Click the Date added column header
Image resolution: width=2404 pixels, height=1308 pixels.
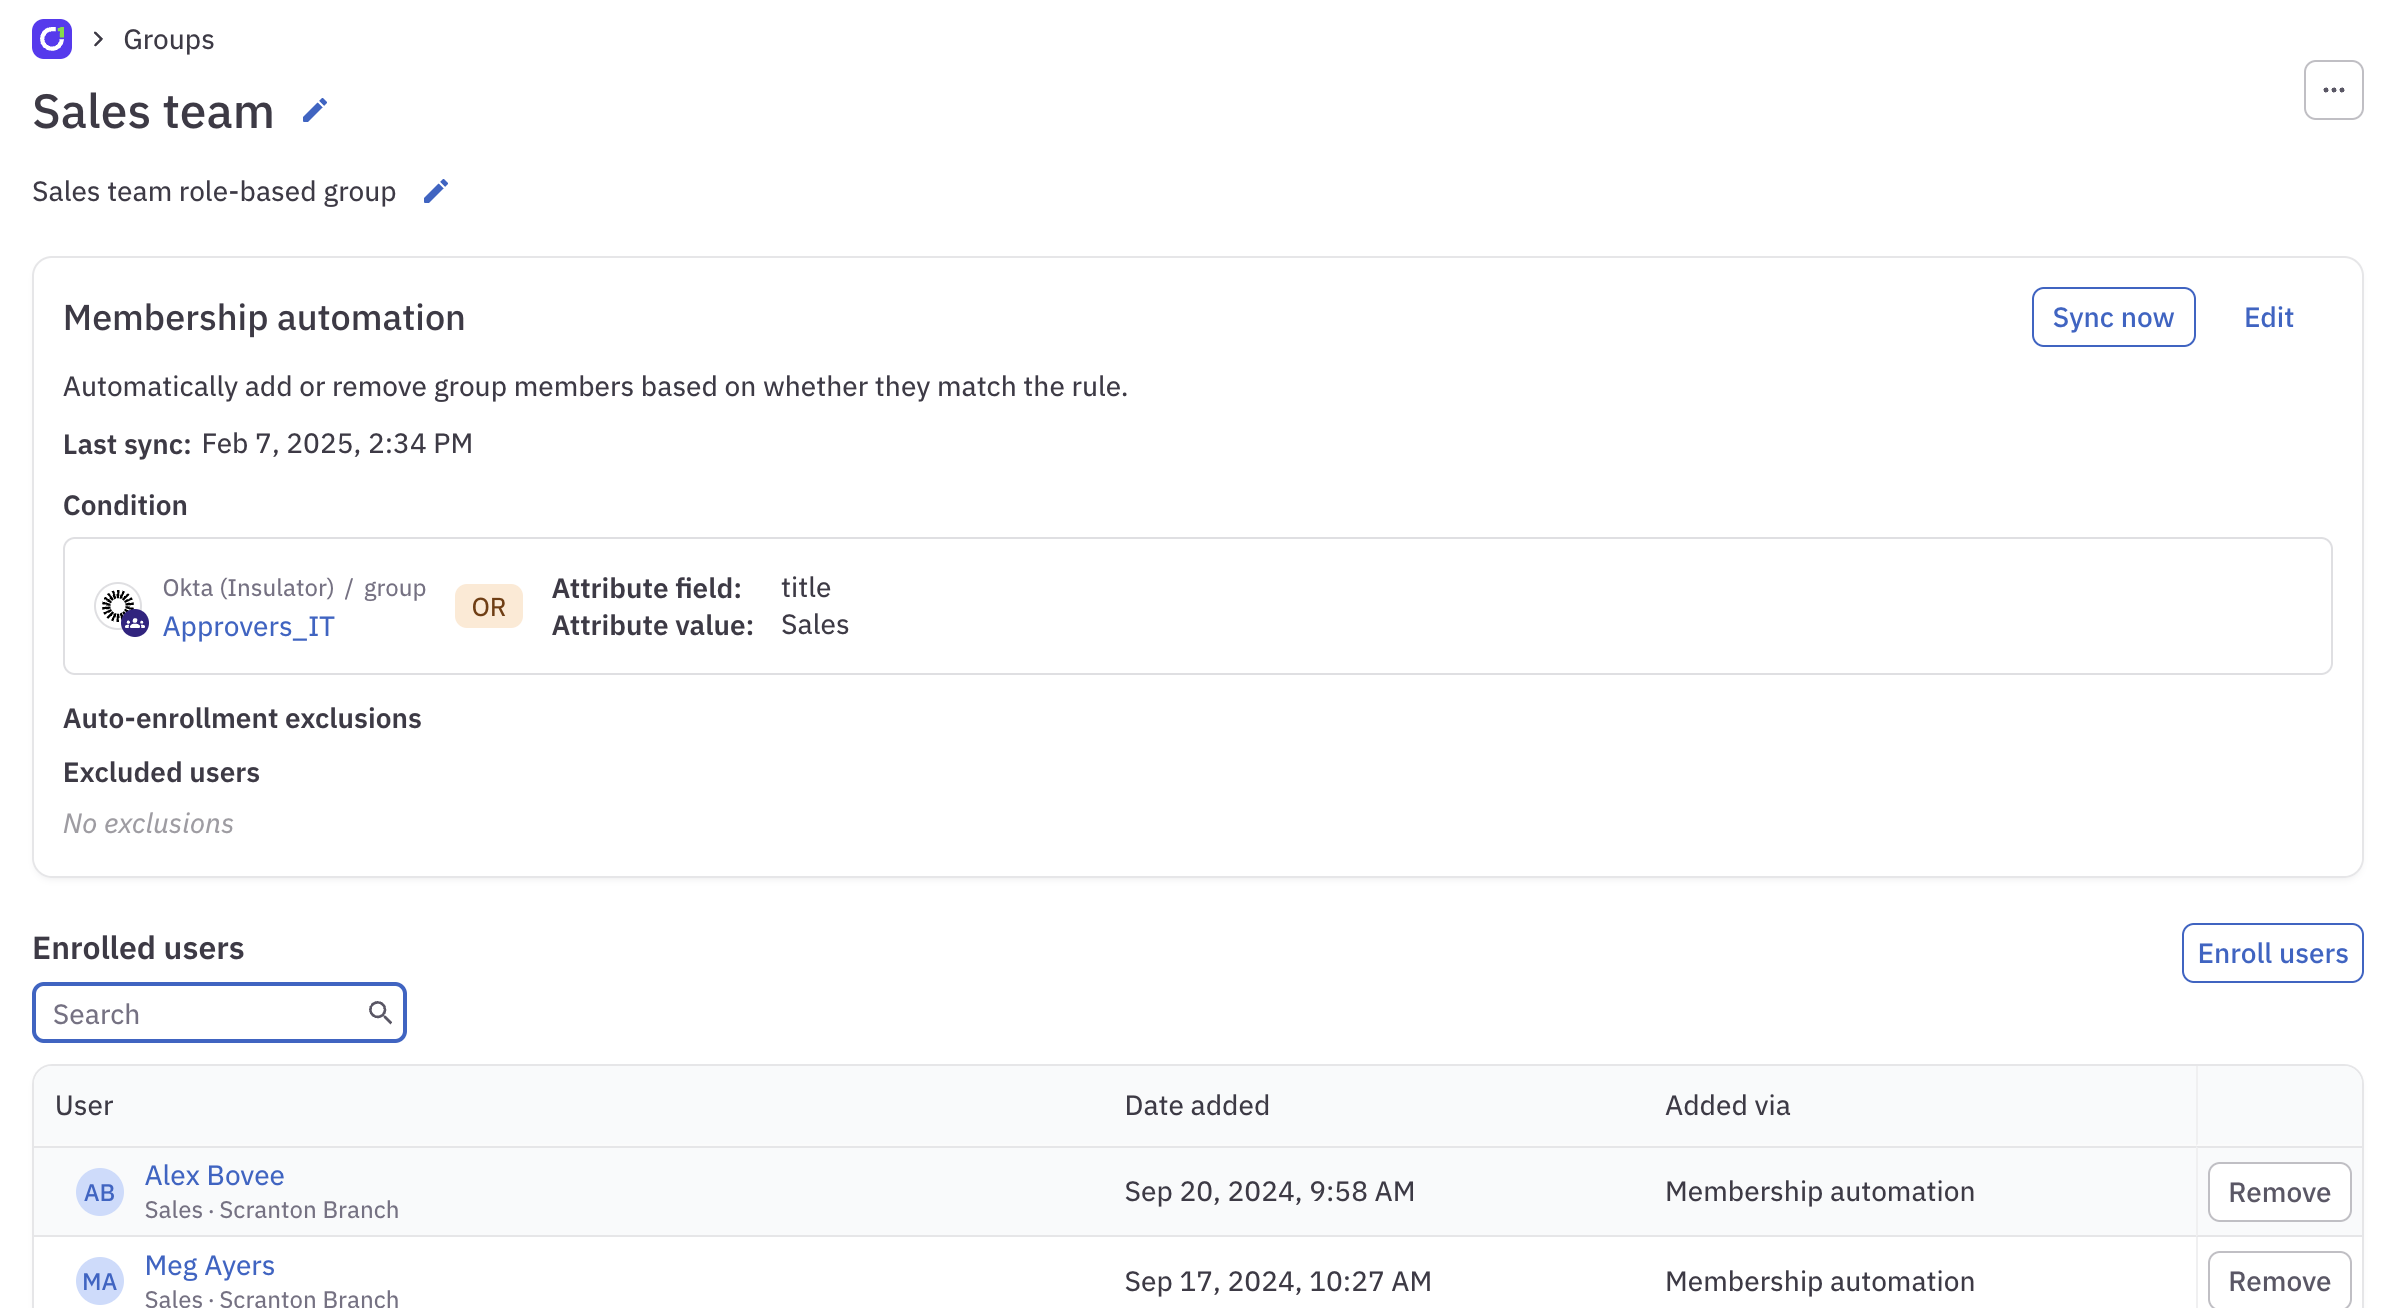(x=1197, y=1105)
